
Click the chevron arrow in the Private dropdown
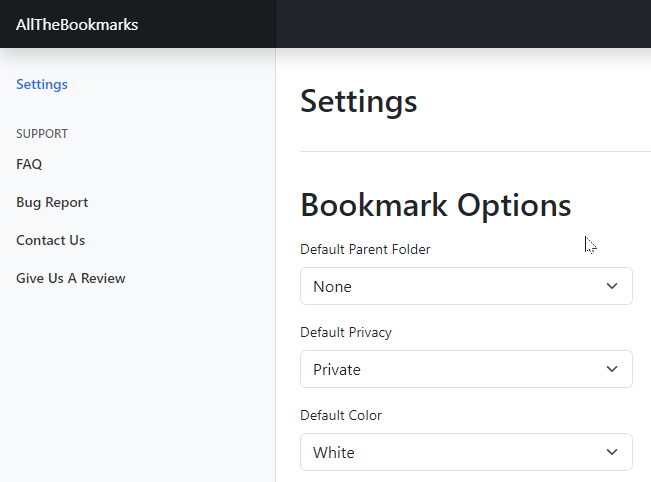pyautogui.click(x=612, y=369)
